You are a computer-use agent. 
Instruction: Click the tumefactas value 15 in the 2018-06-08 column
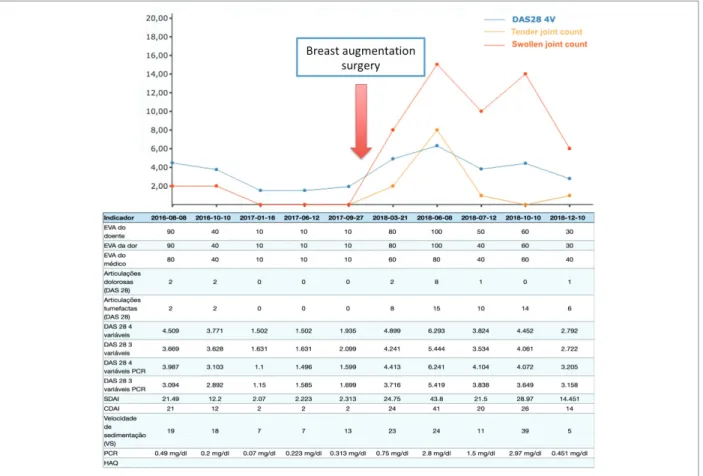point(437,308)
